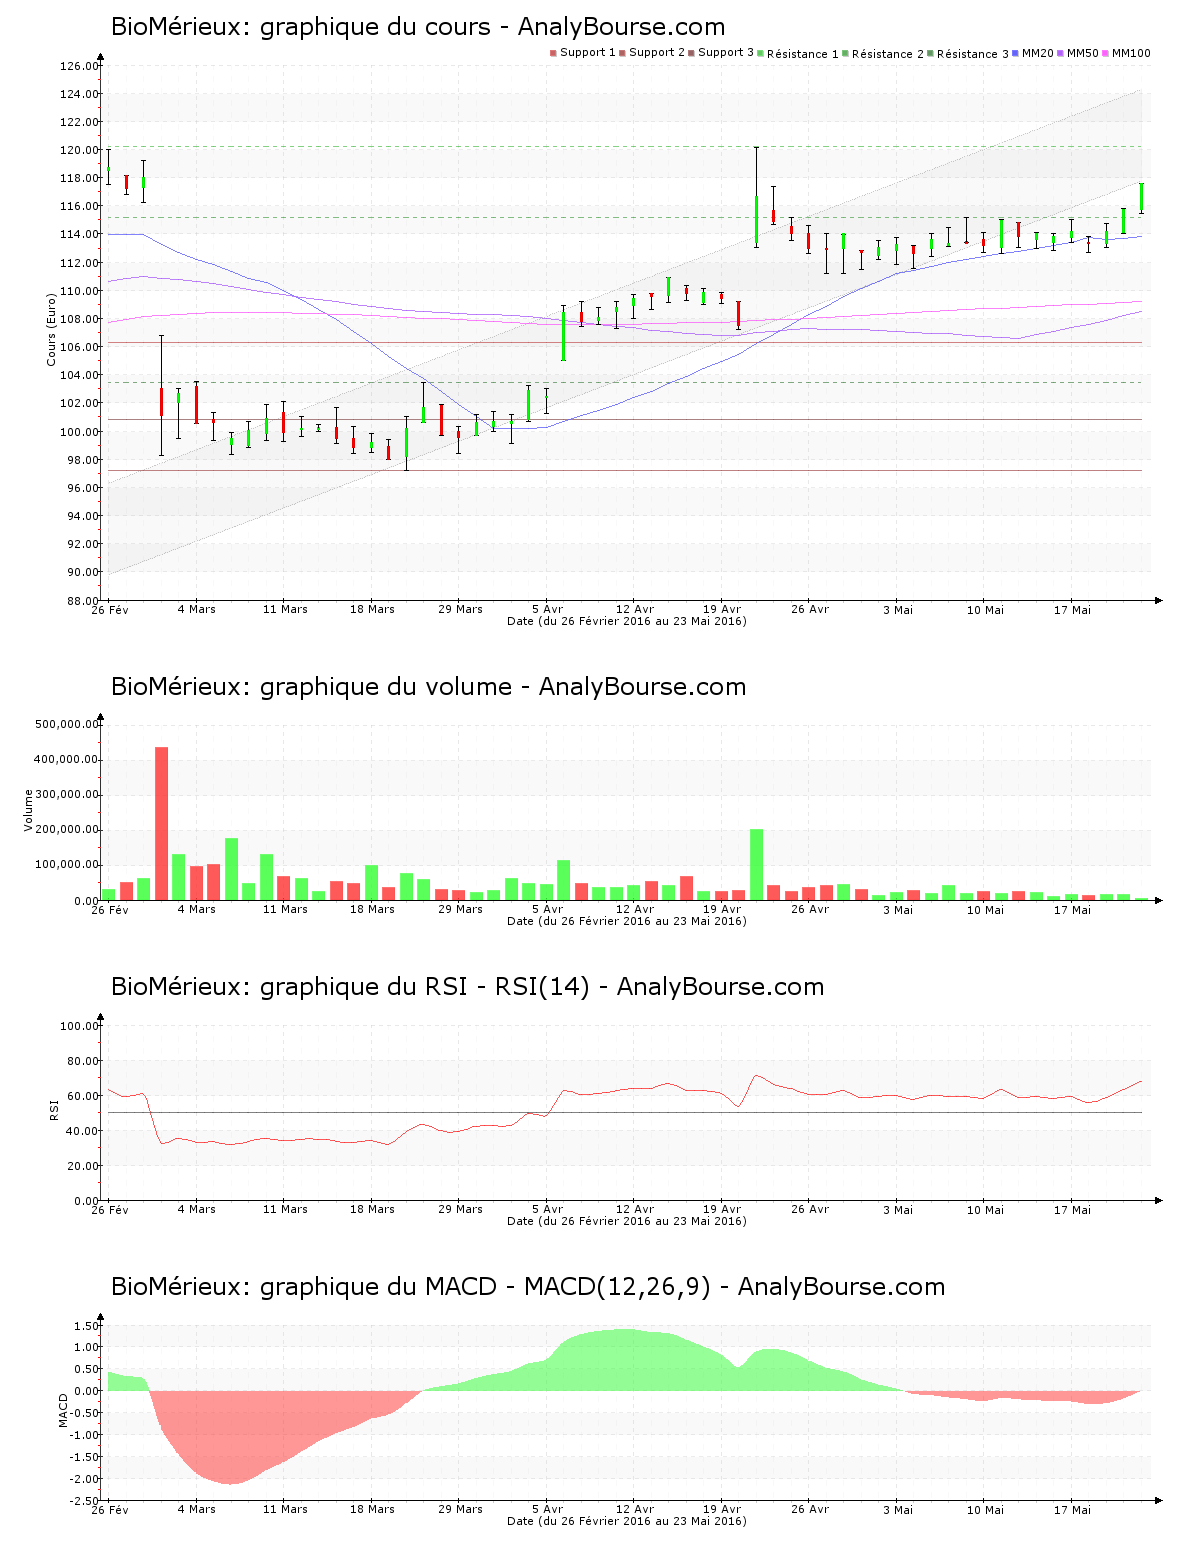
Task: Click the volume chart date range caption
Action: 627,921
